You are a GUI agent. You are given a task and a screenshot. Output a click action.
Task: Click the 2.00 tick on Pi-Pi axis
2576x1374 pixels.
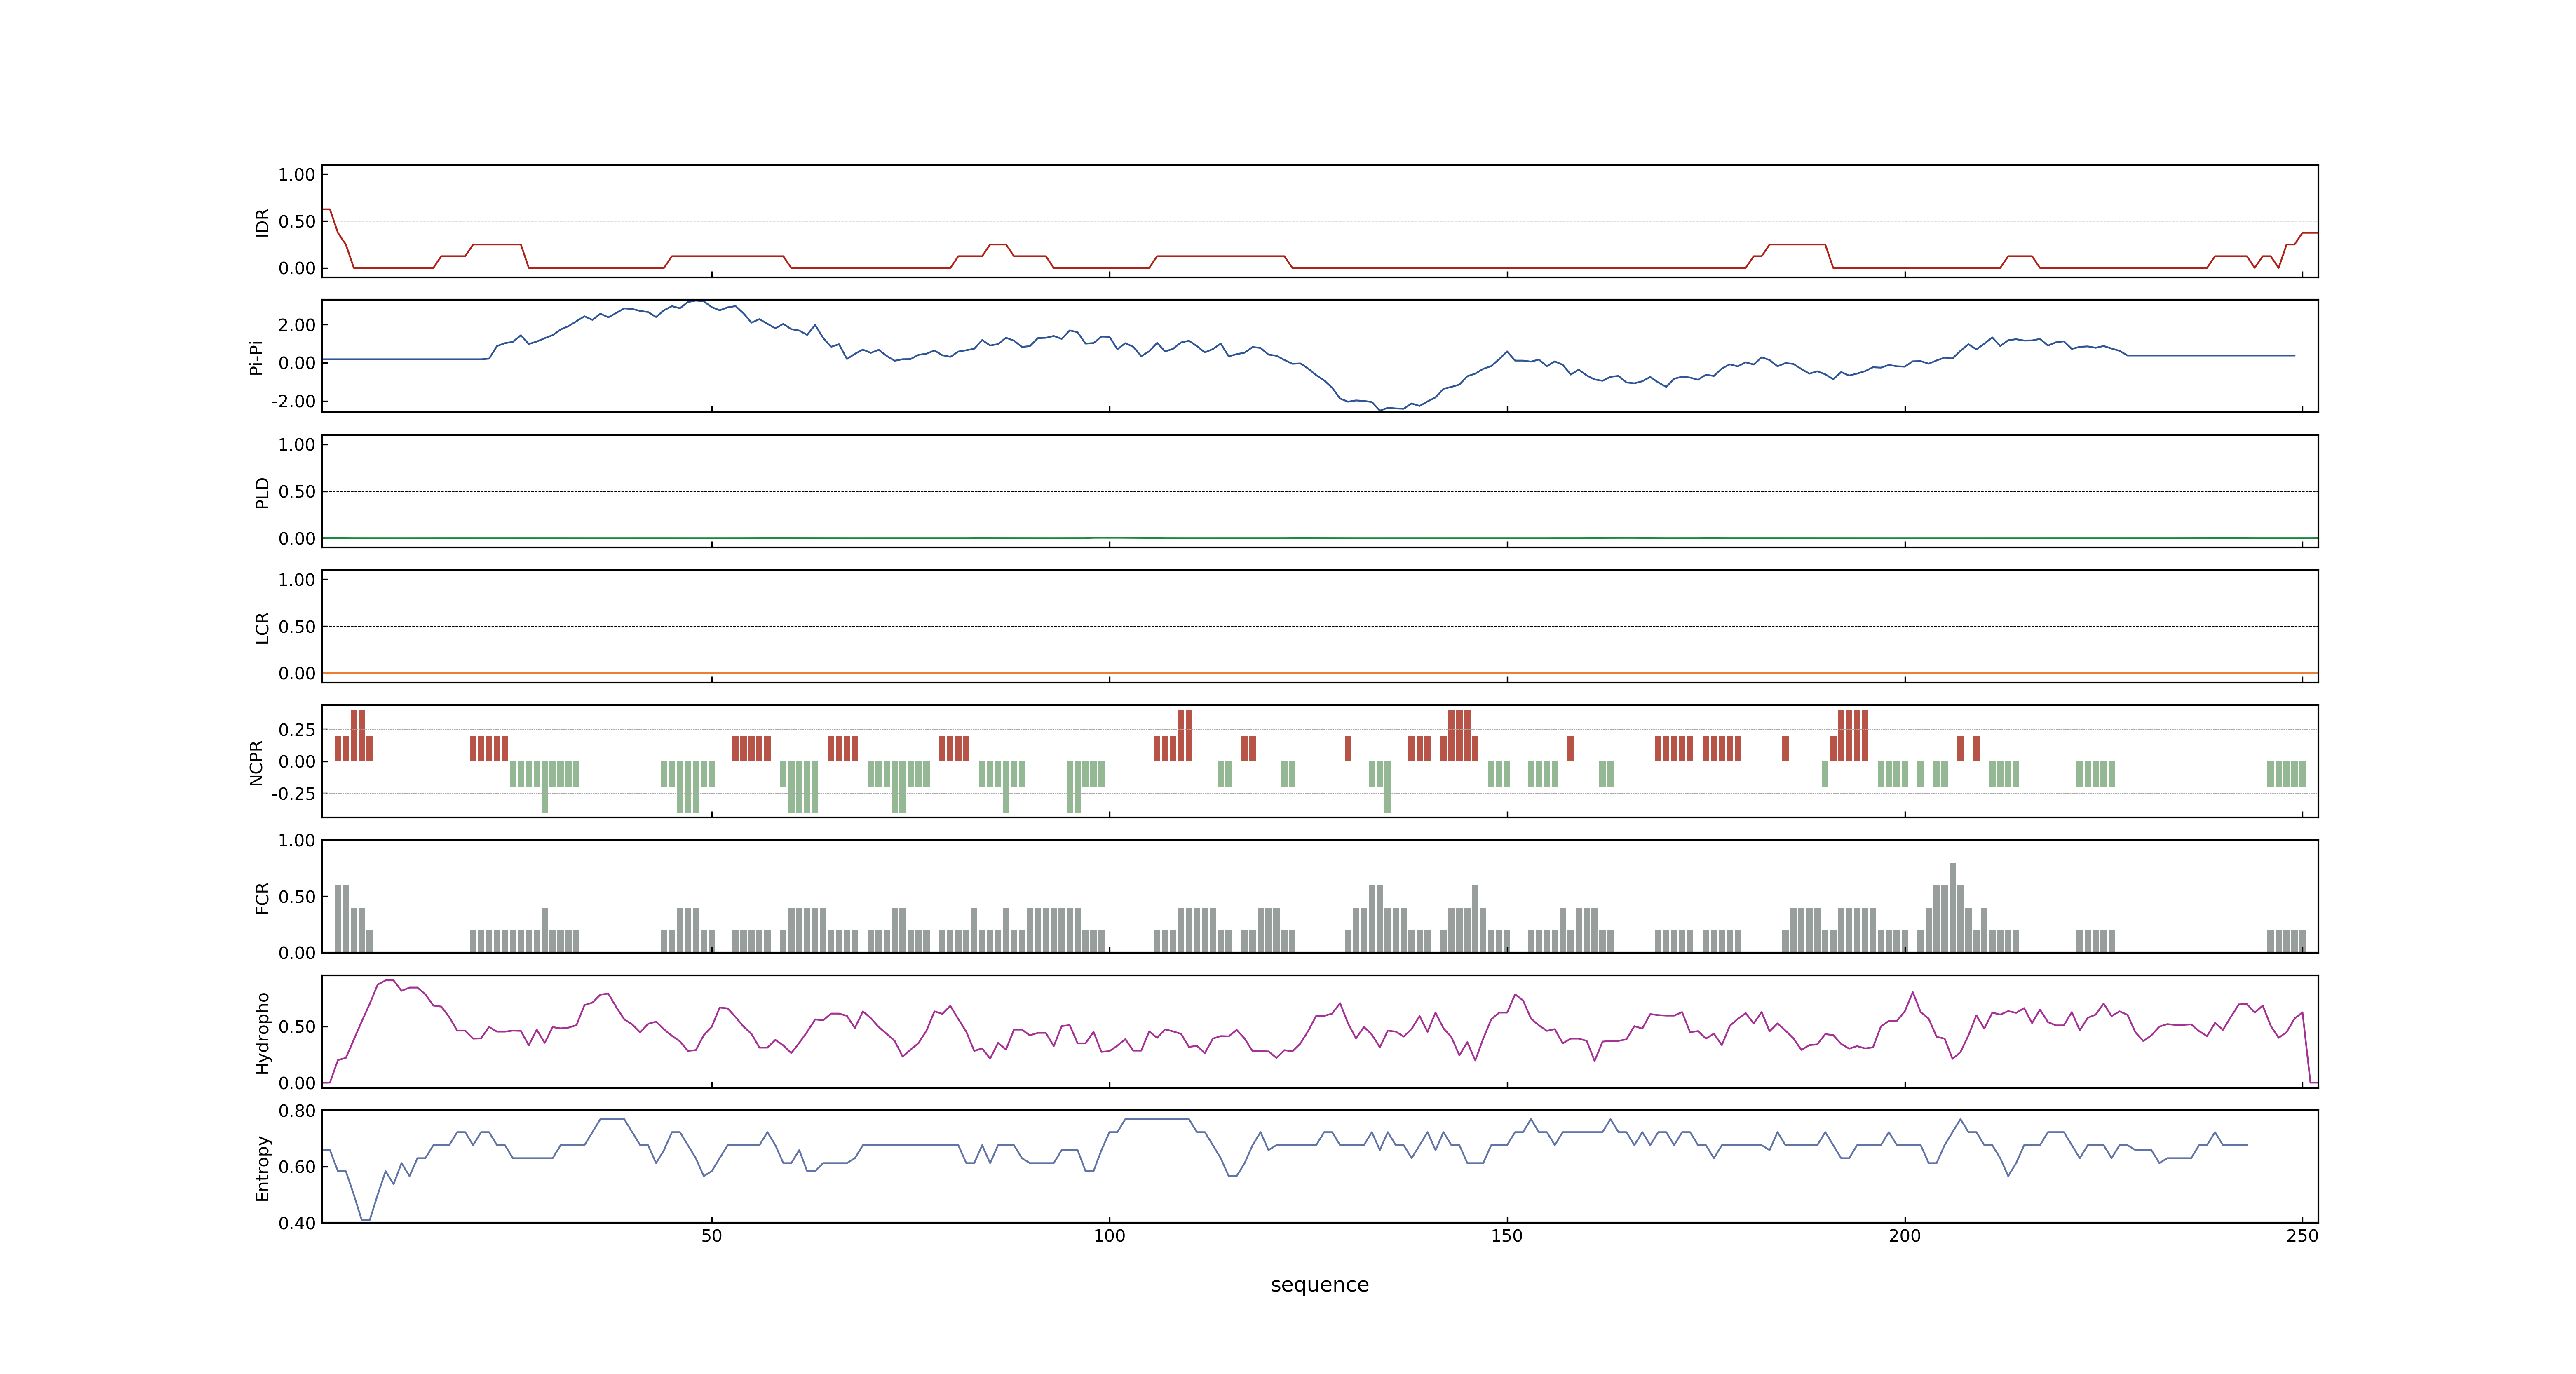pos(297,324)
